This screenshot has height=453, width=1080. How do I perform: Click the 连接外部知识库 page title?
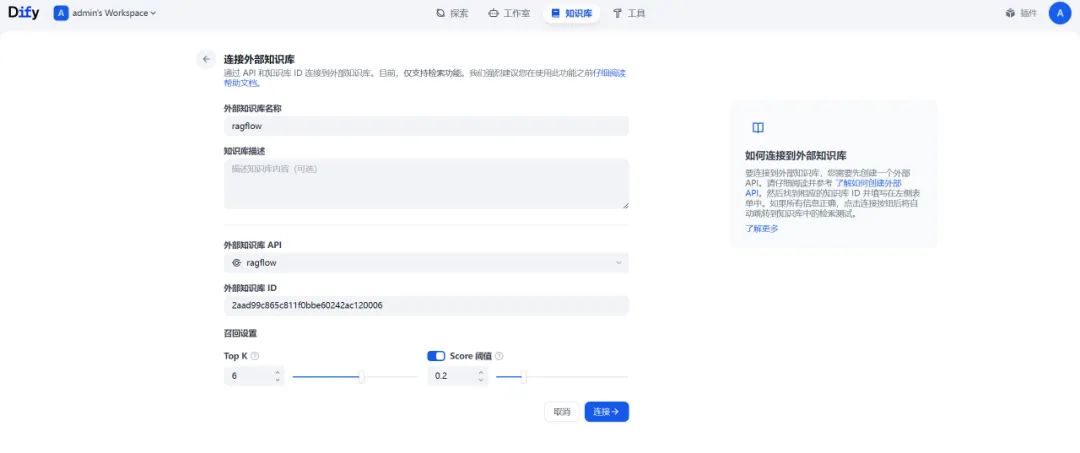pos(259,59)
